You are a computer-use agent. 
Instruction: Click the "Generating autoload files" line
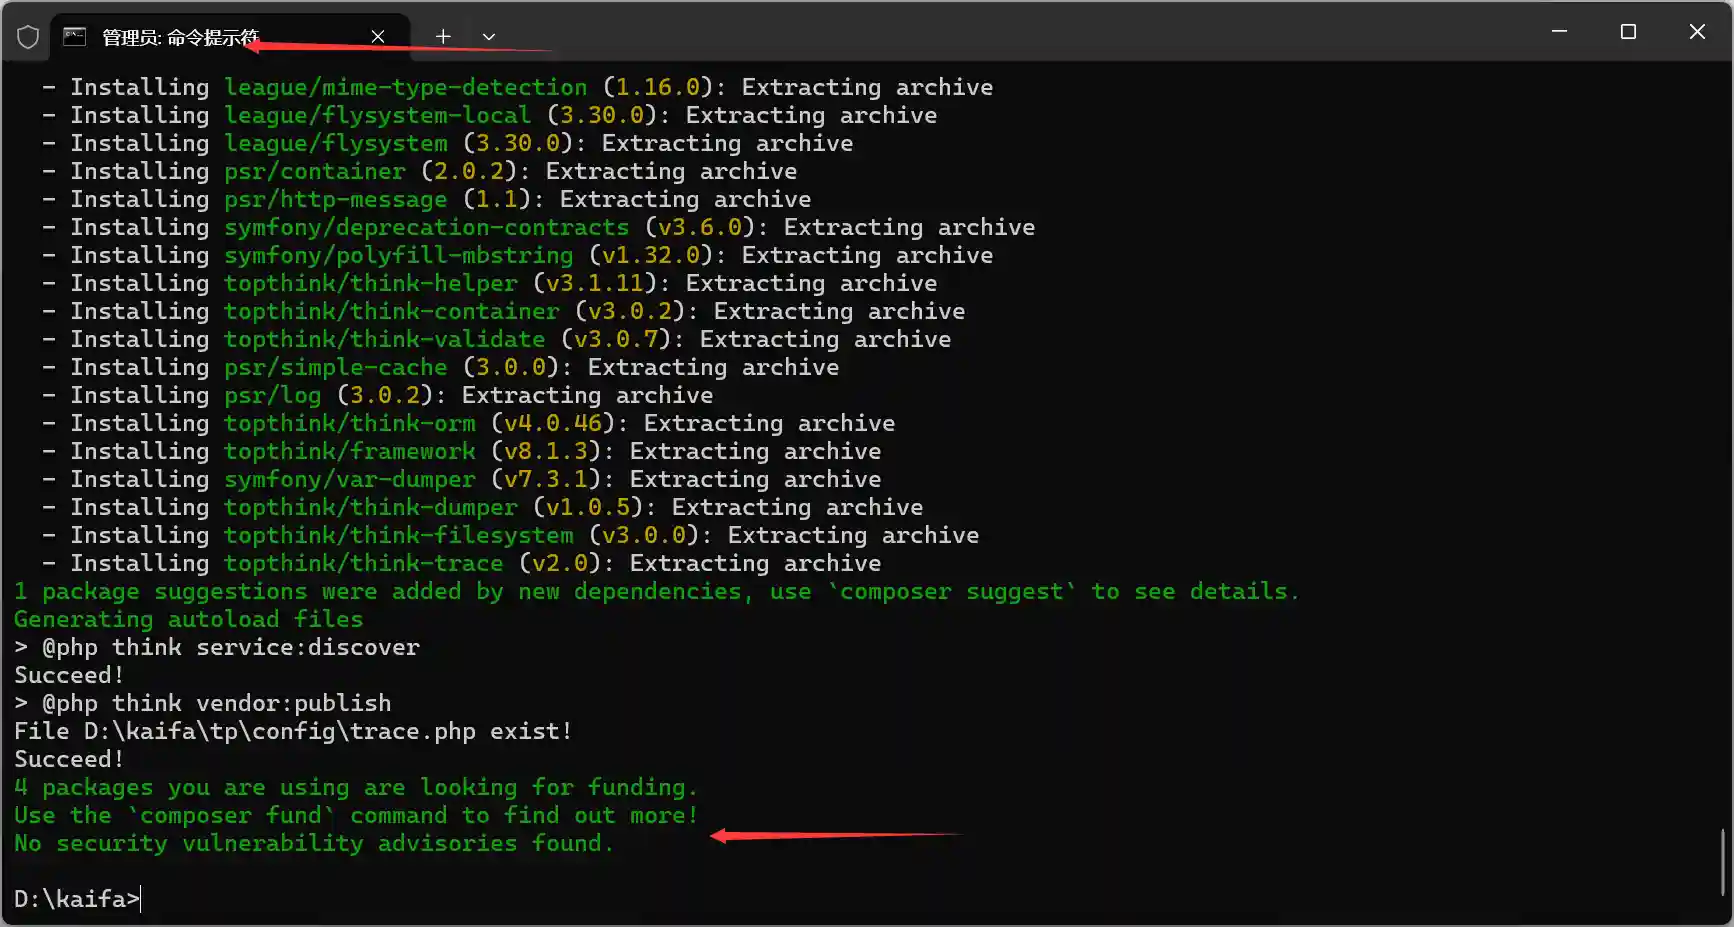[x=188, y=619]
